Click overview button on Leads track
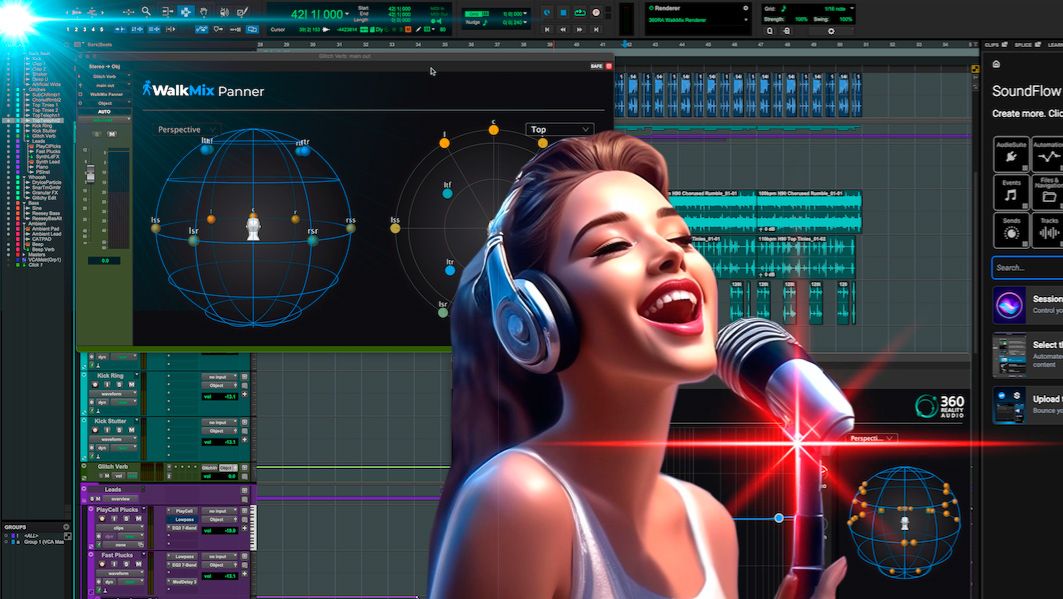Image resolution: width=1063 pixels, height=599 pixels. (120, 499)
